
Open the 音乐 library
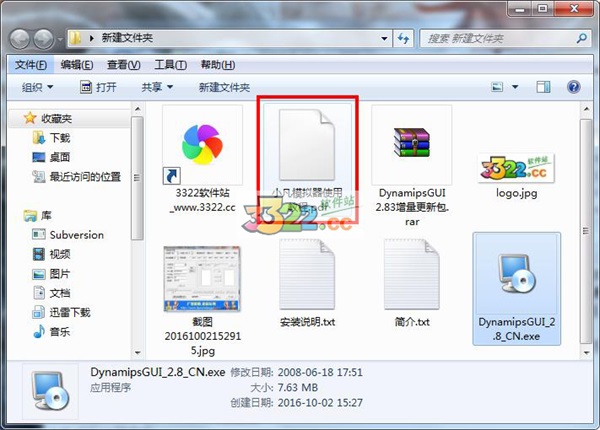pos(60,332)
